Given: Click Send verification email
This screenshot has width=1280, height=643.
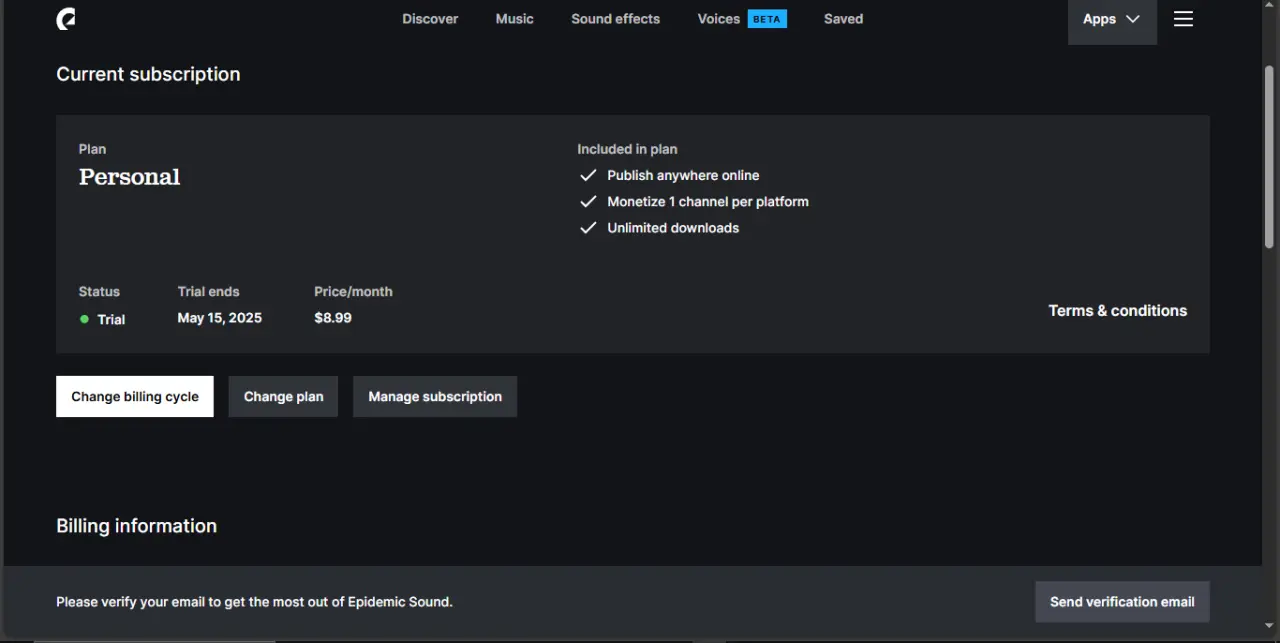Looking at the screenshot, I should (1122, 602).
